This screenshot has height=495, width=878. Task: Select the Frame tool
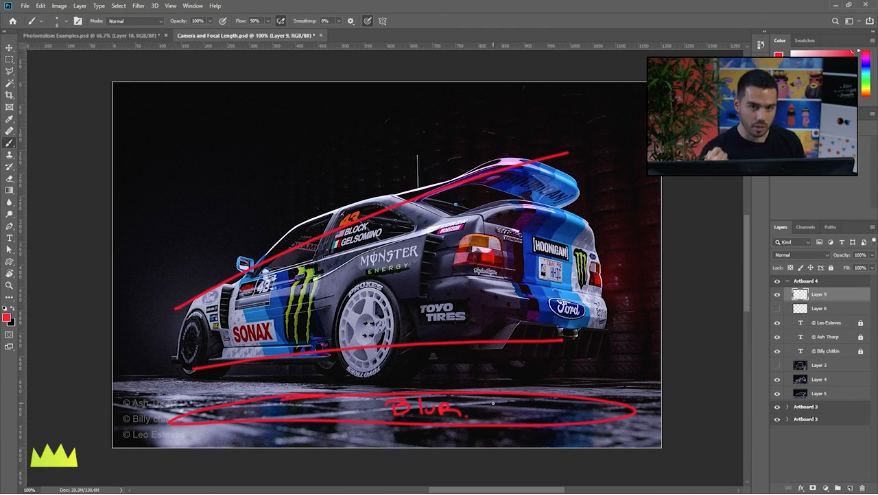coord(9,107)
